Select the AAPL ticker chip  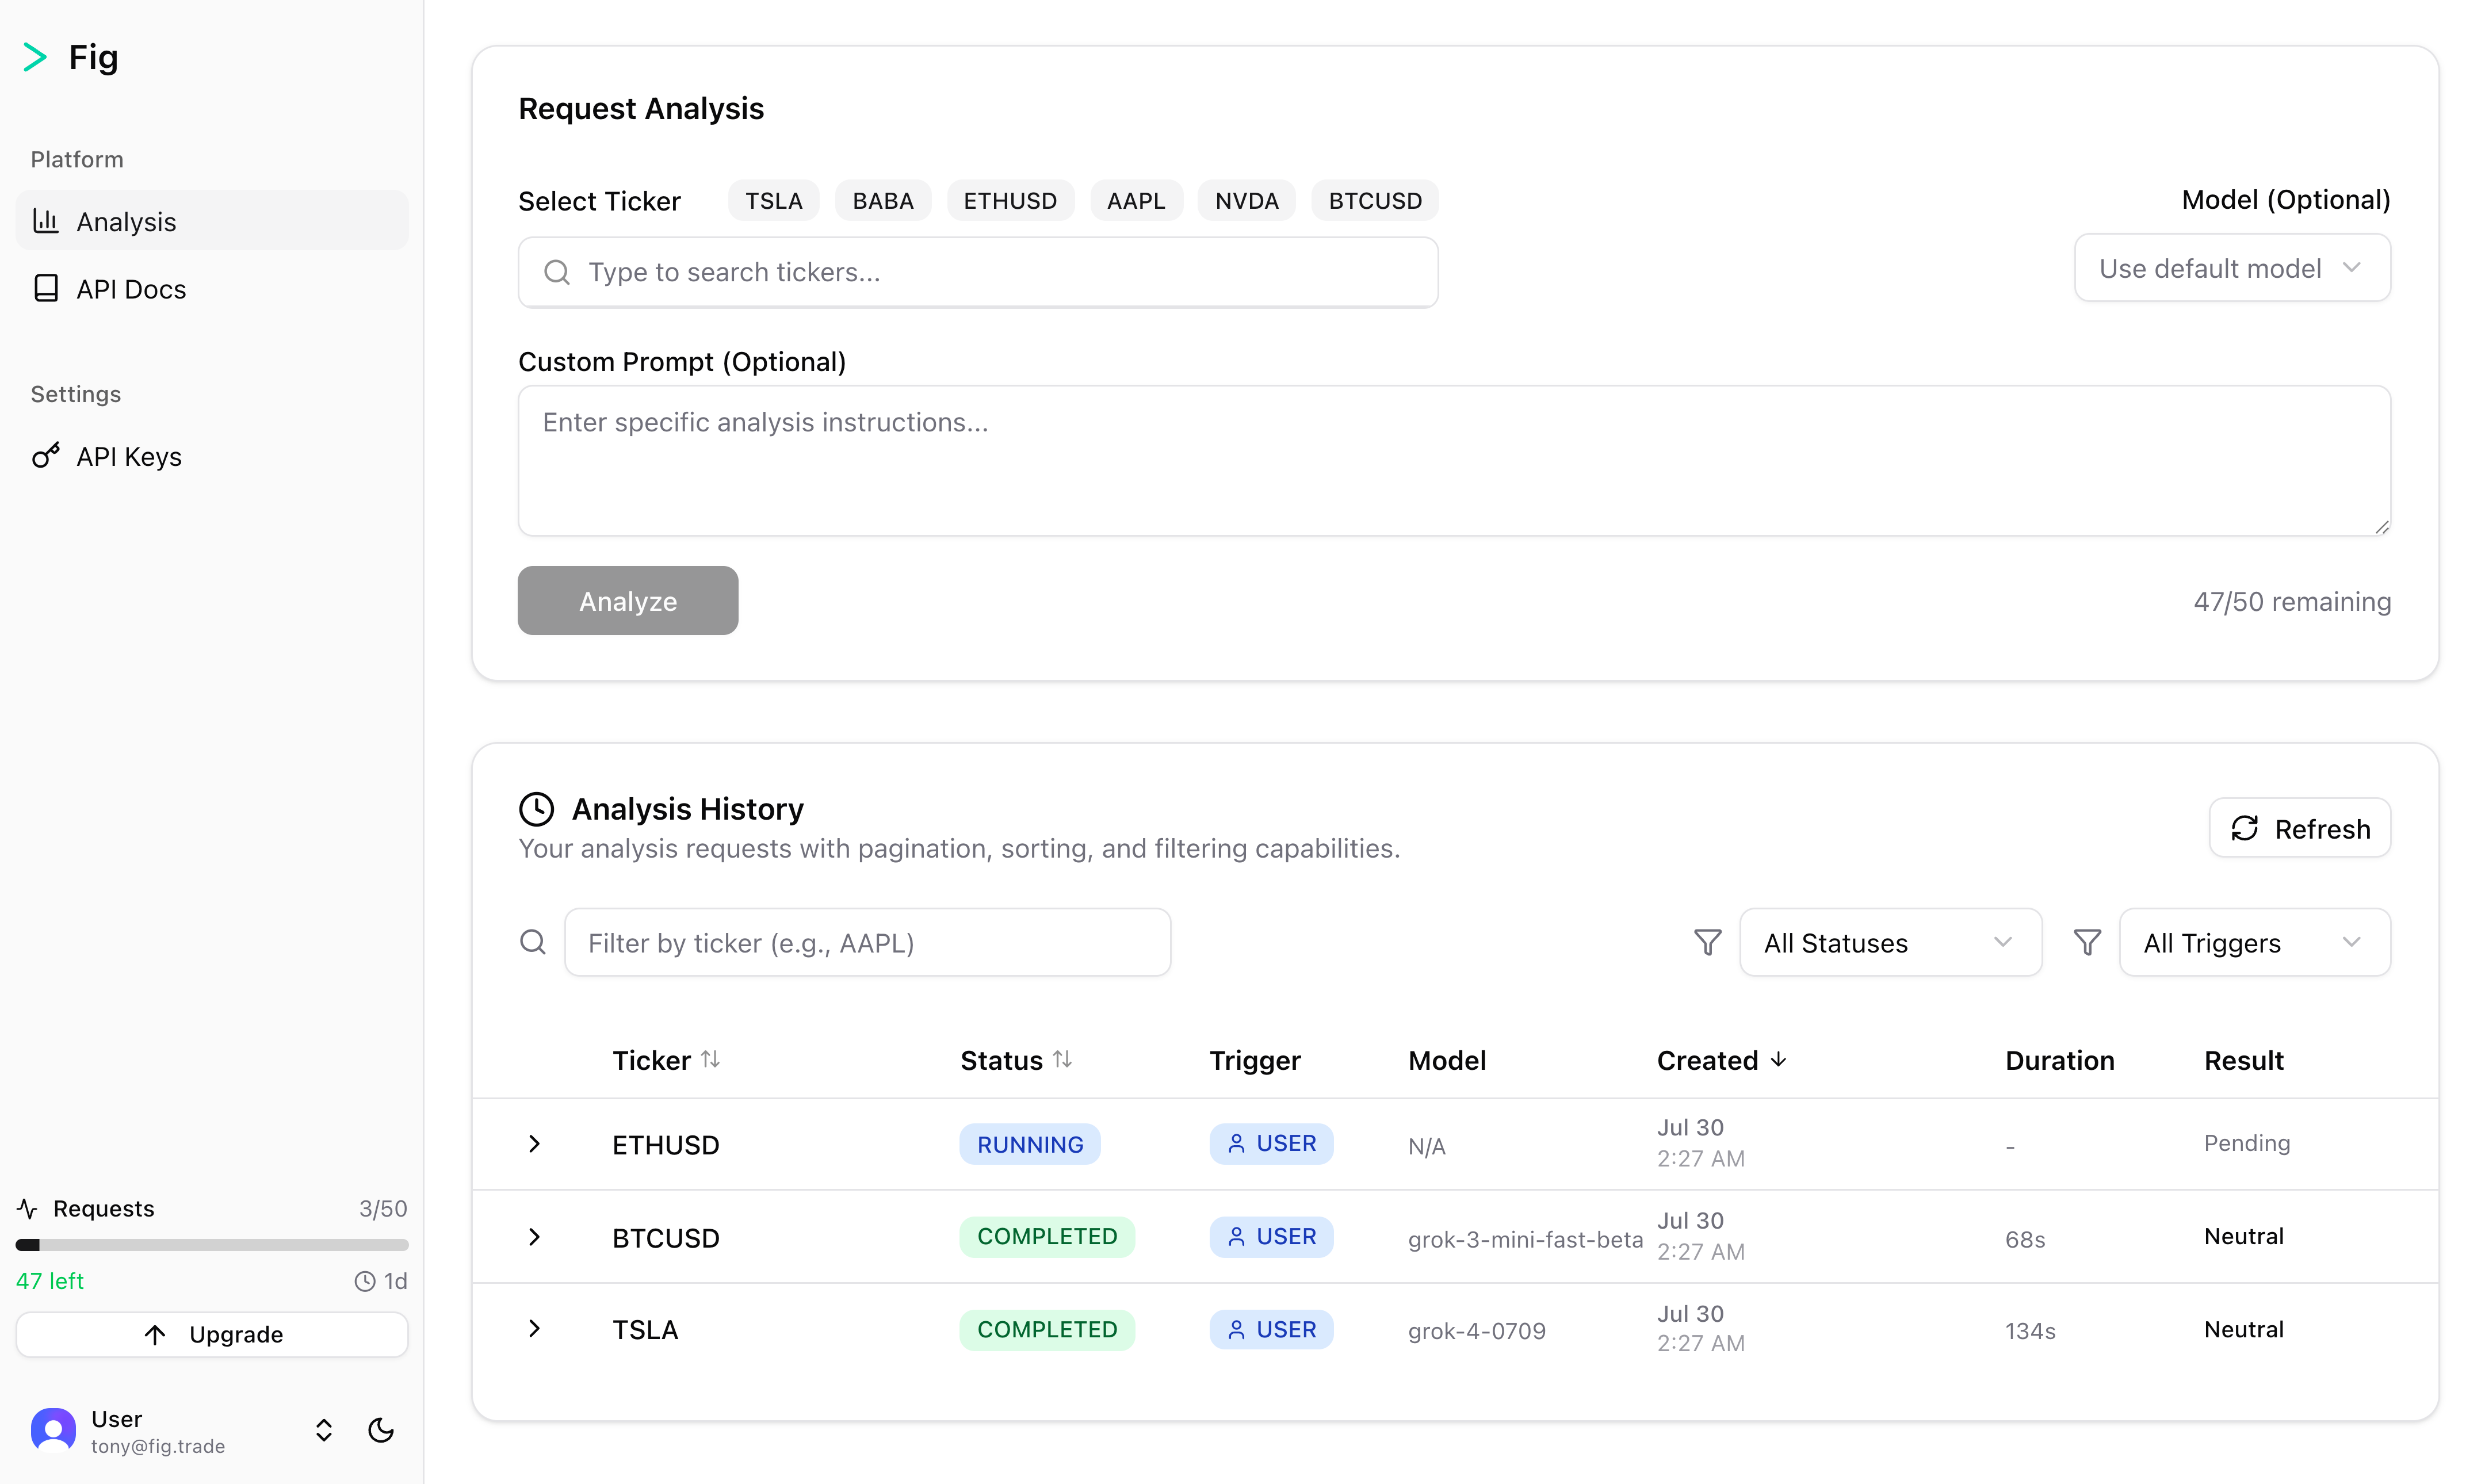click(x=1136, y=200)
